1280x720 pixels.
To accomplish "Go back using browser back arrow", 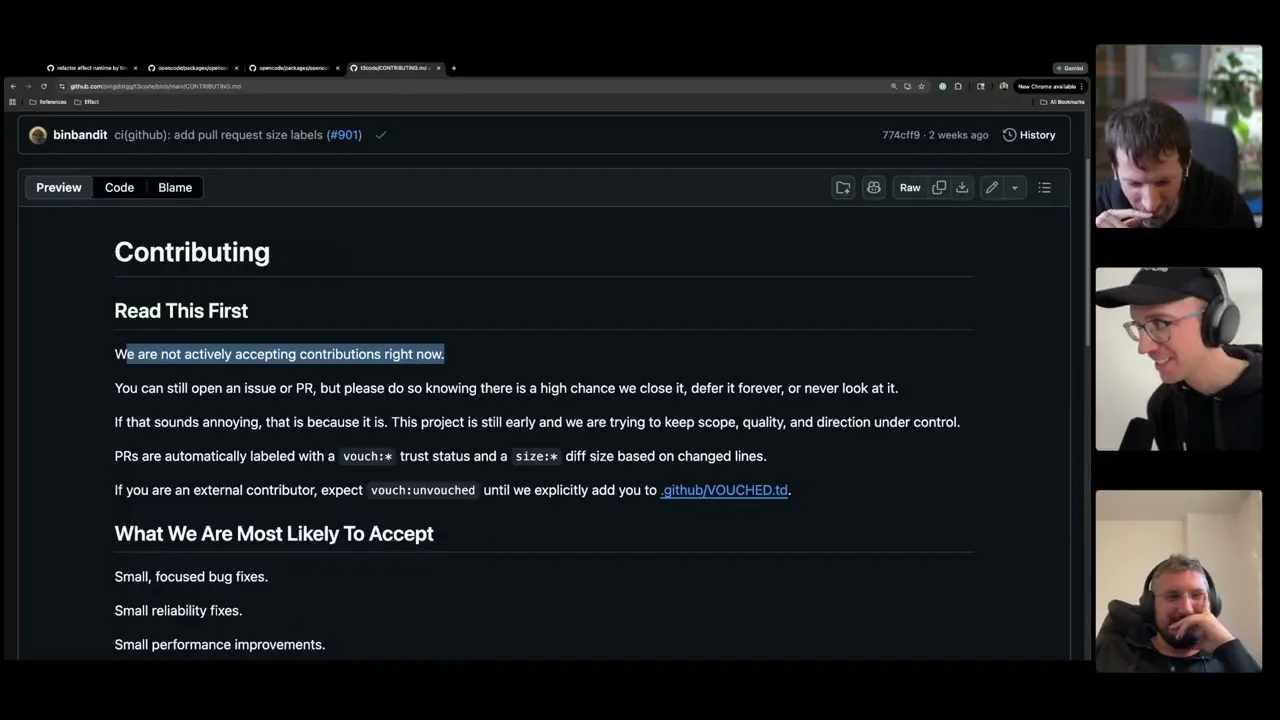I will pyautogui.click(x=13, y=86).
